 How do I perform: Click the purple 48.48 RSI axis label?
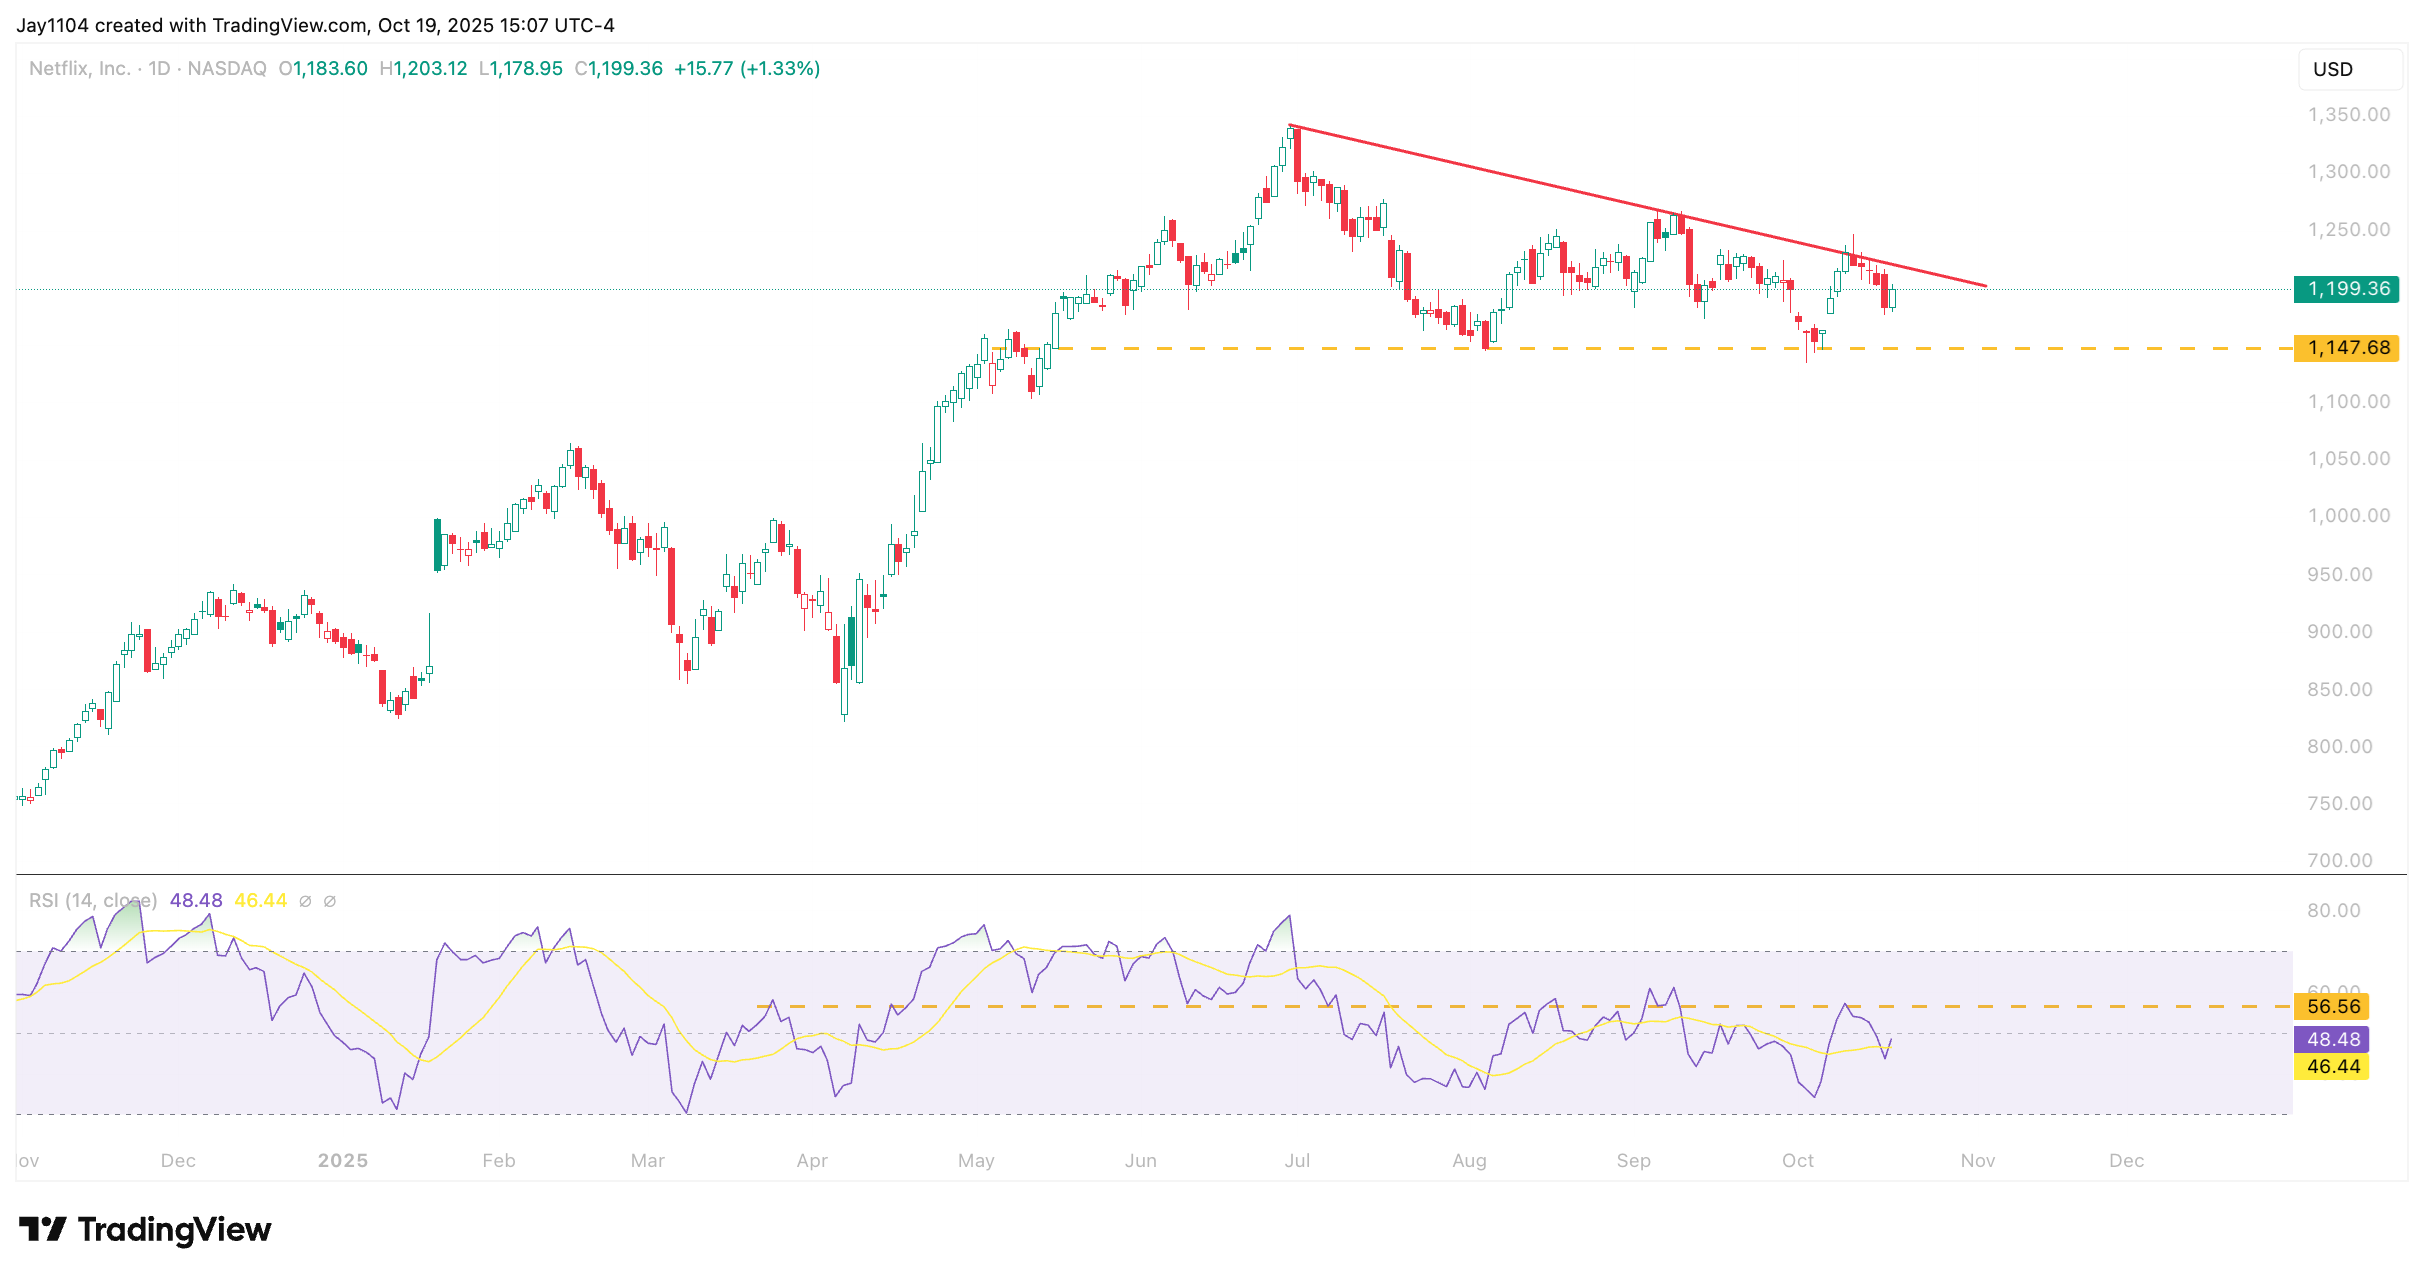pos(2331,1039)
